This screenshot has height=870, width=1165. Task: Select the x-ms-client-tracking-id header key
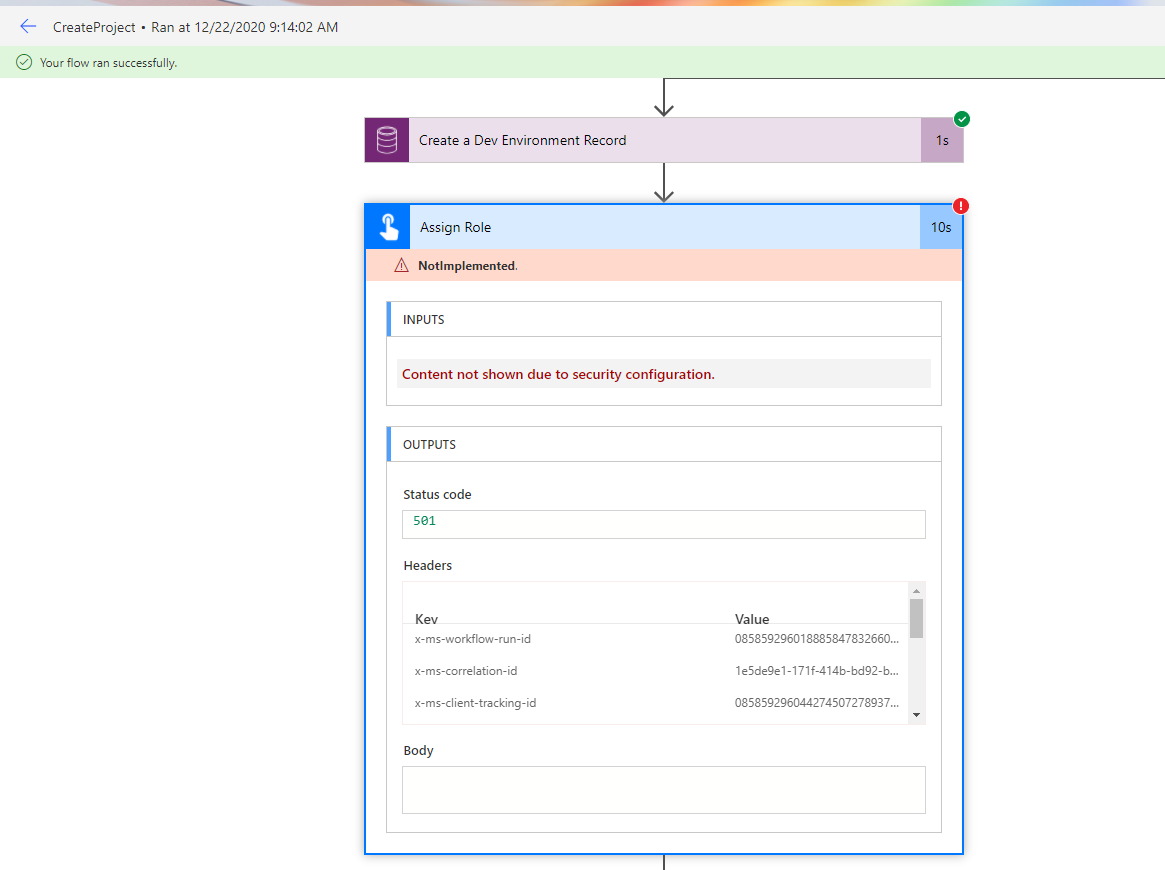476,703
